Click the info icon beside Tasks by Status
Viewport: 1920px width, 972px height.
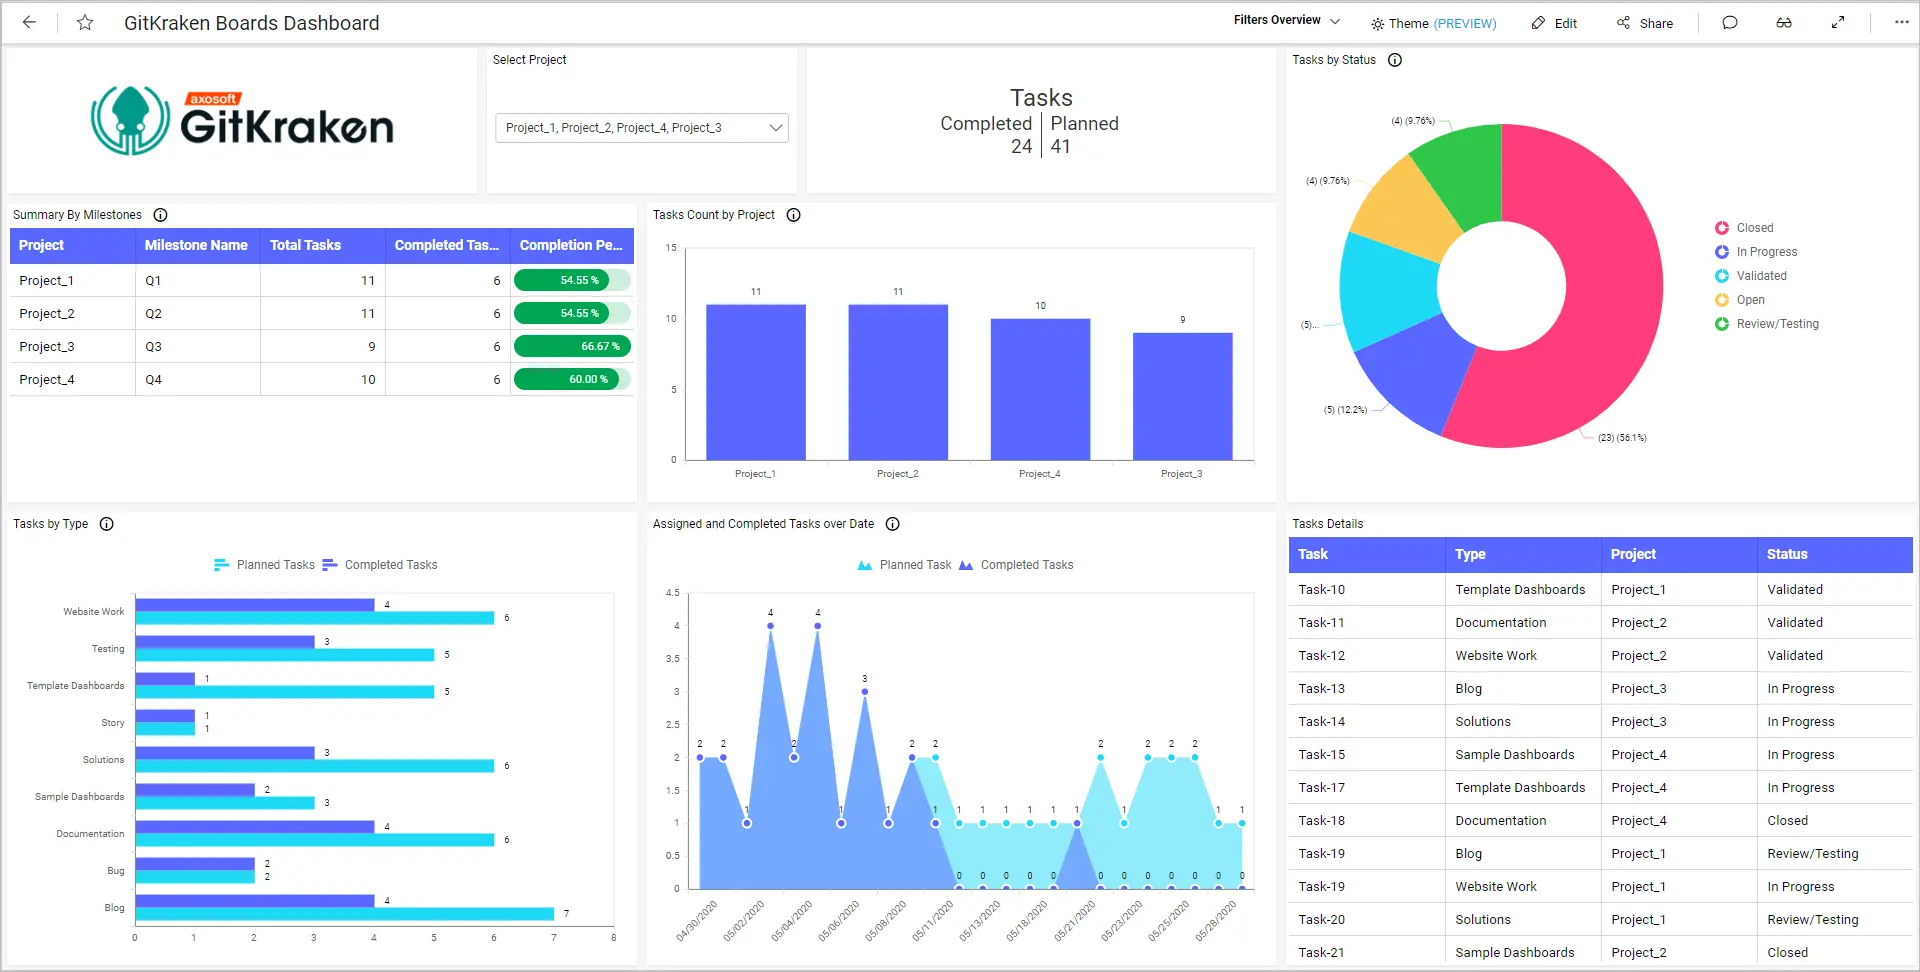pyautogui.click(x=1395, y=60)
